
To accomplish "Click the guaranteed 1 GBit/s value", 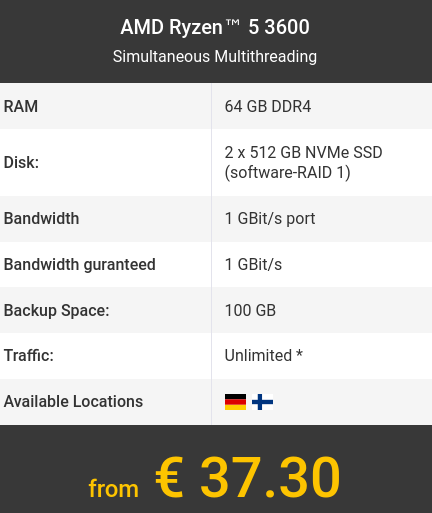I will (x=253, y=265).
